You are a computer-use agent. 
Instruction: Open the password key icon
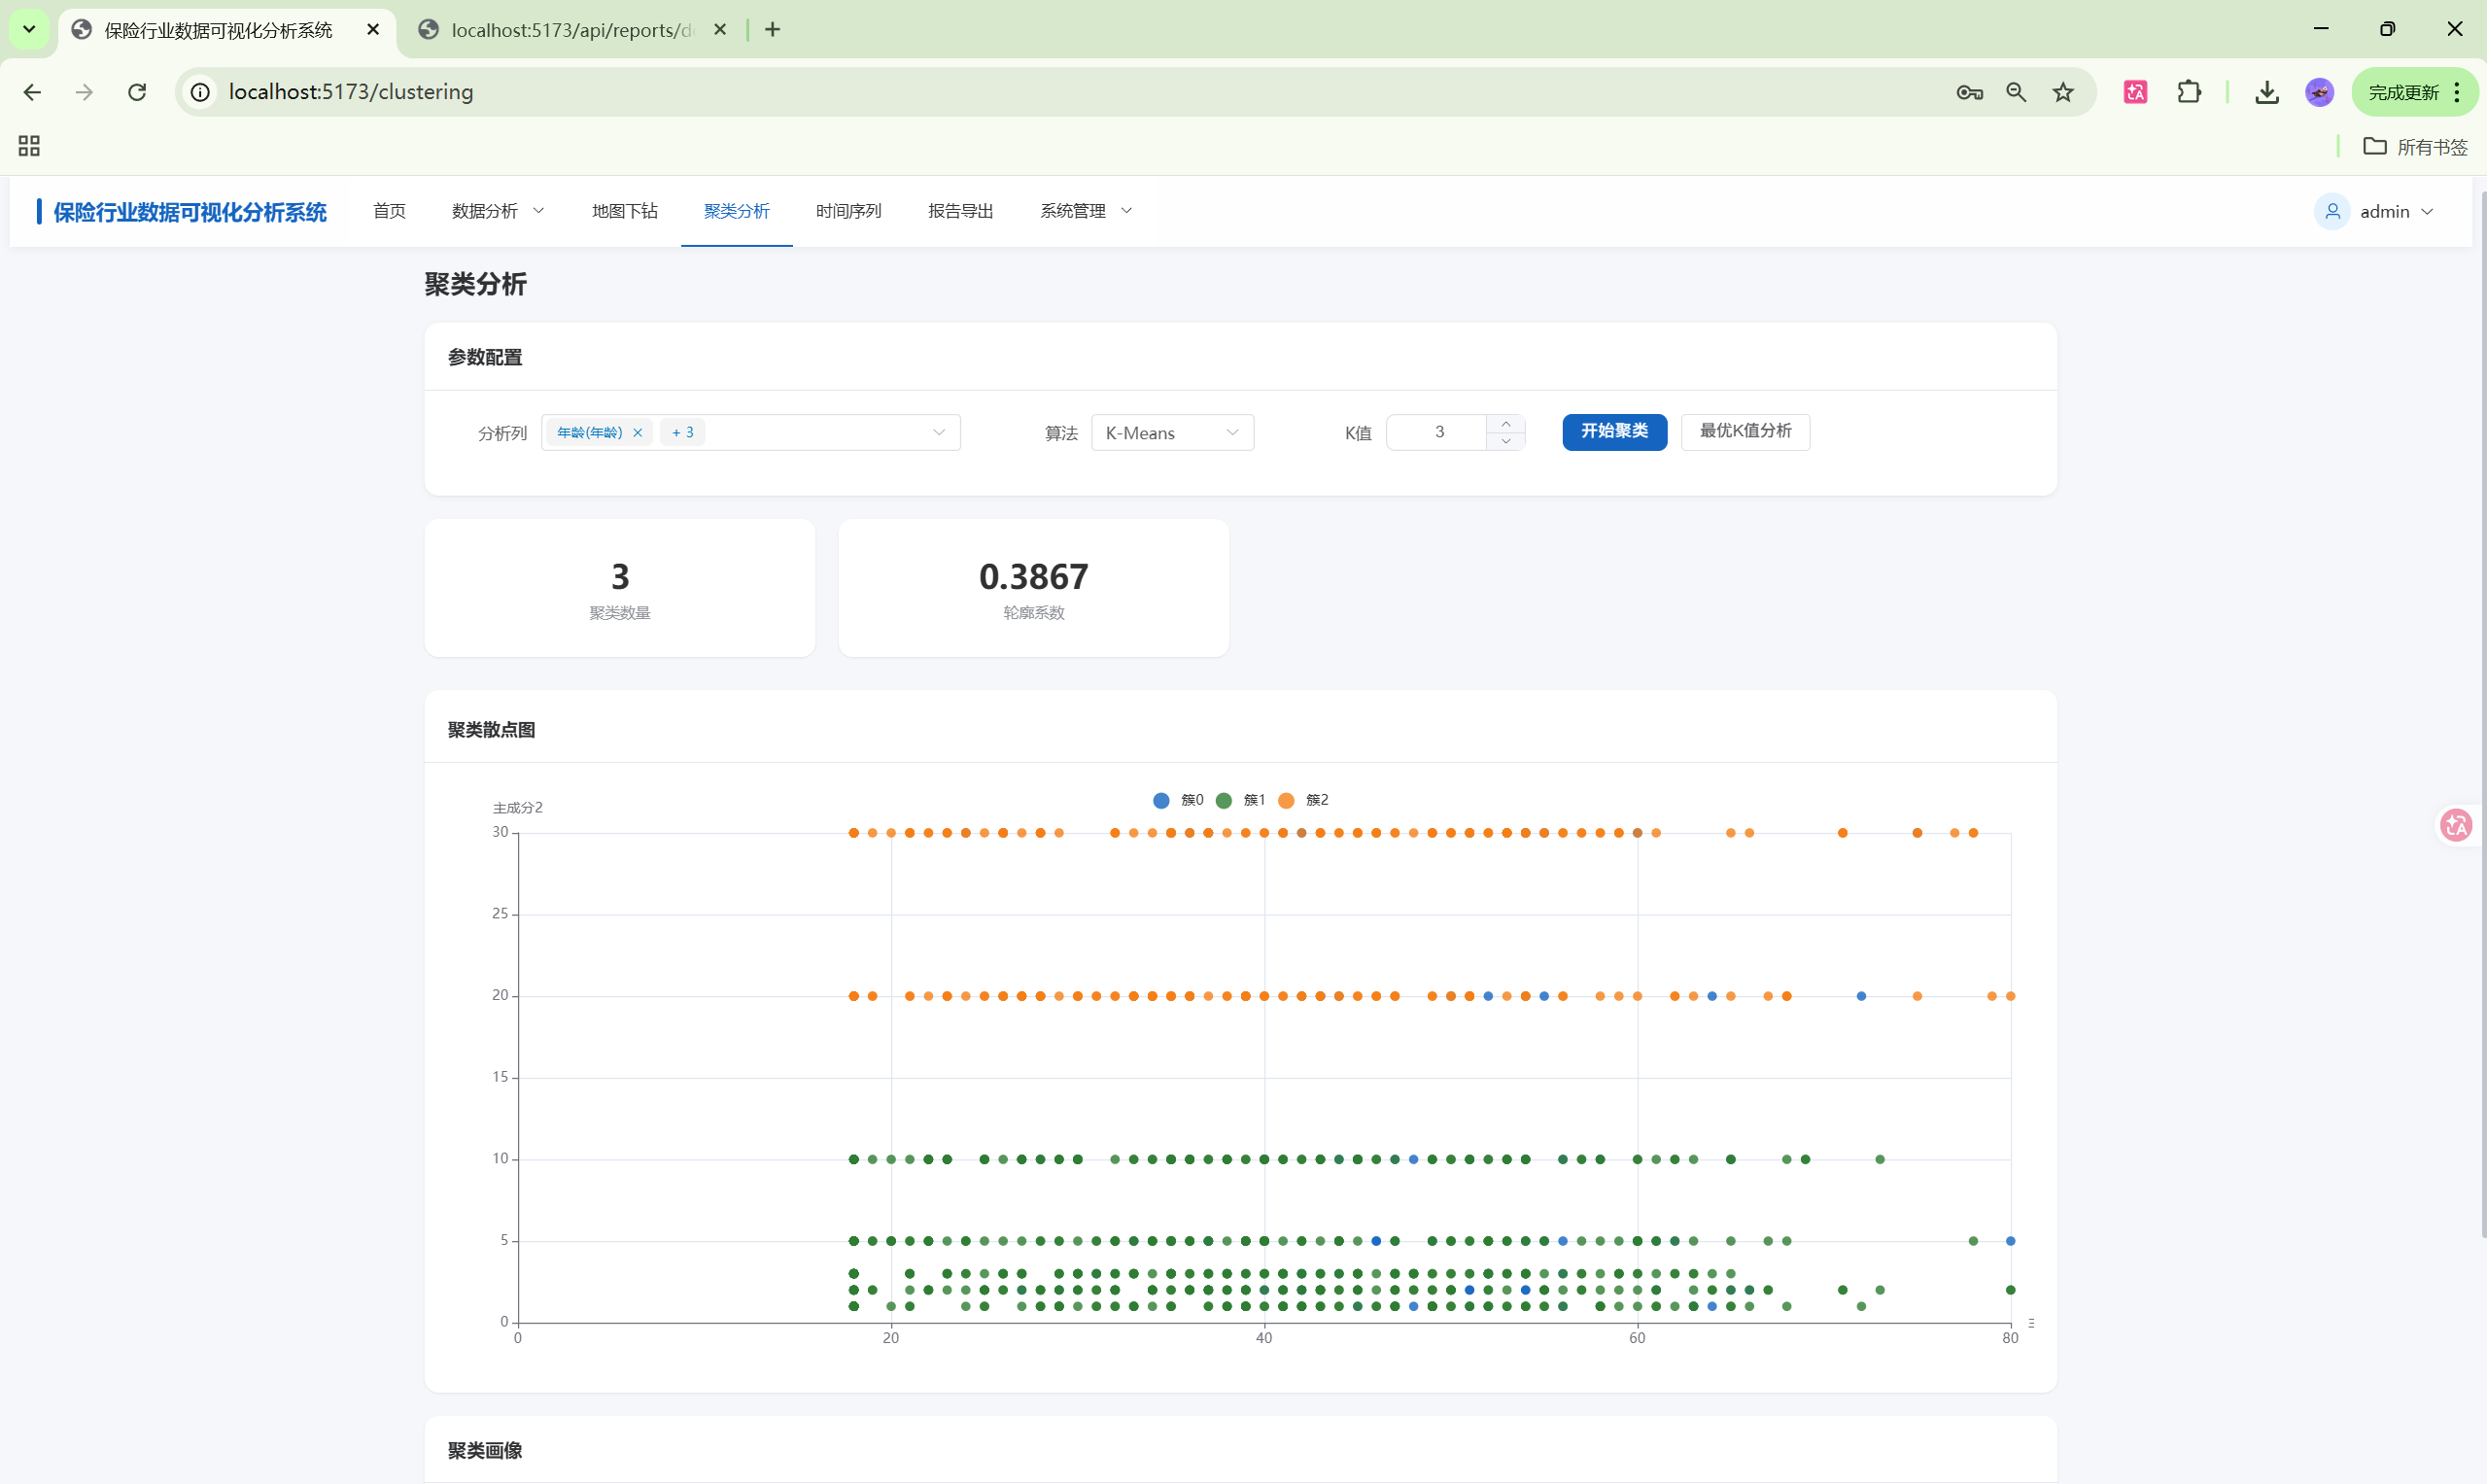[1969, 92]
